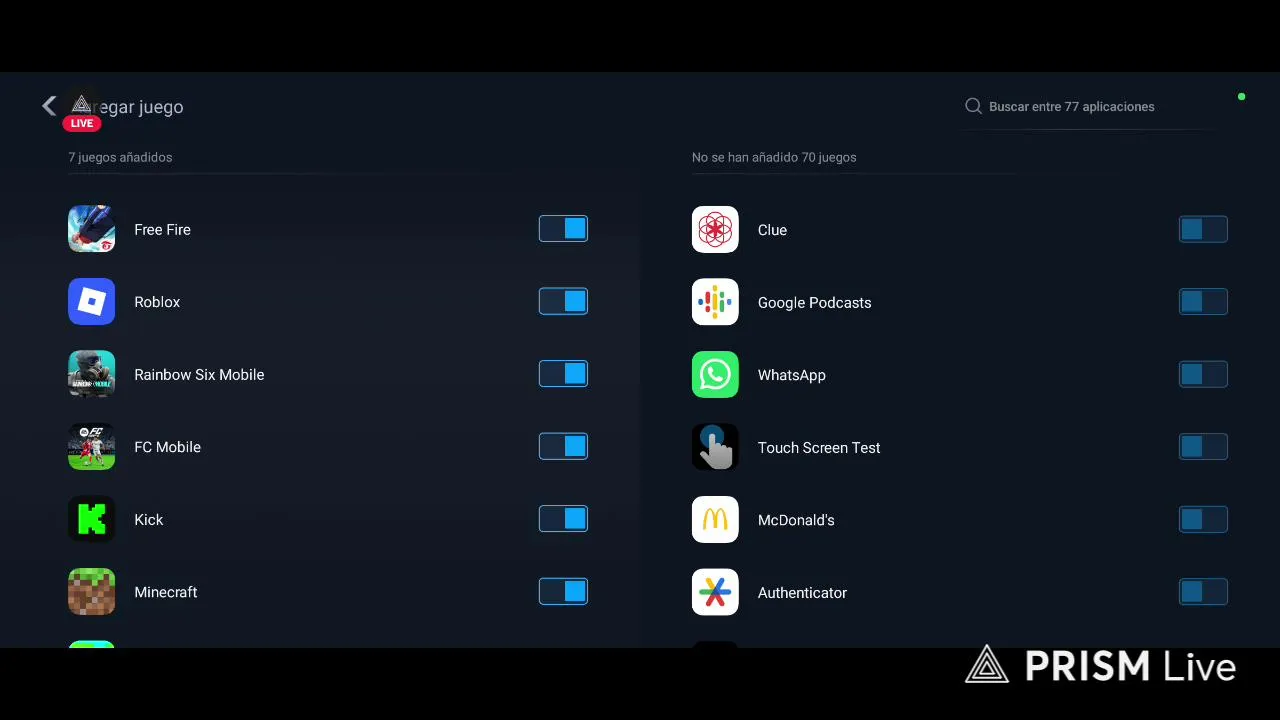Enable the McDonald's toggle
This screenshot has width=1280, height=720.
click(1203, 519)
